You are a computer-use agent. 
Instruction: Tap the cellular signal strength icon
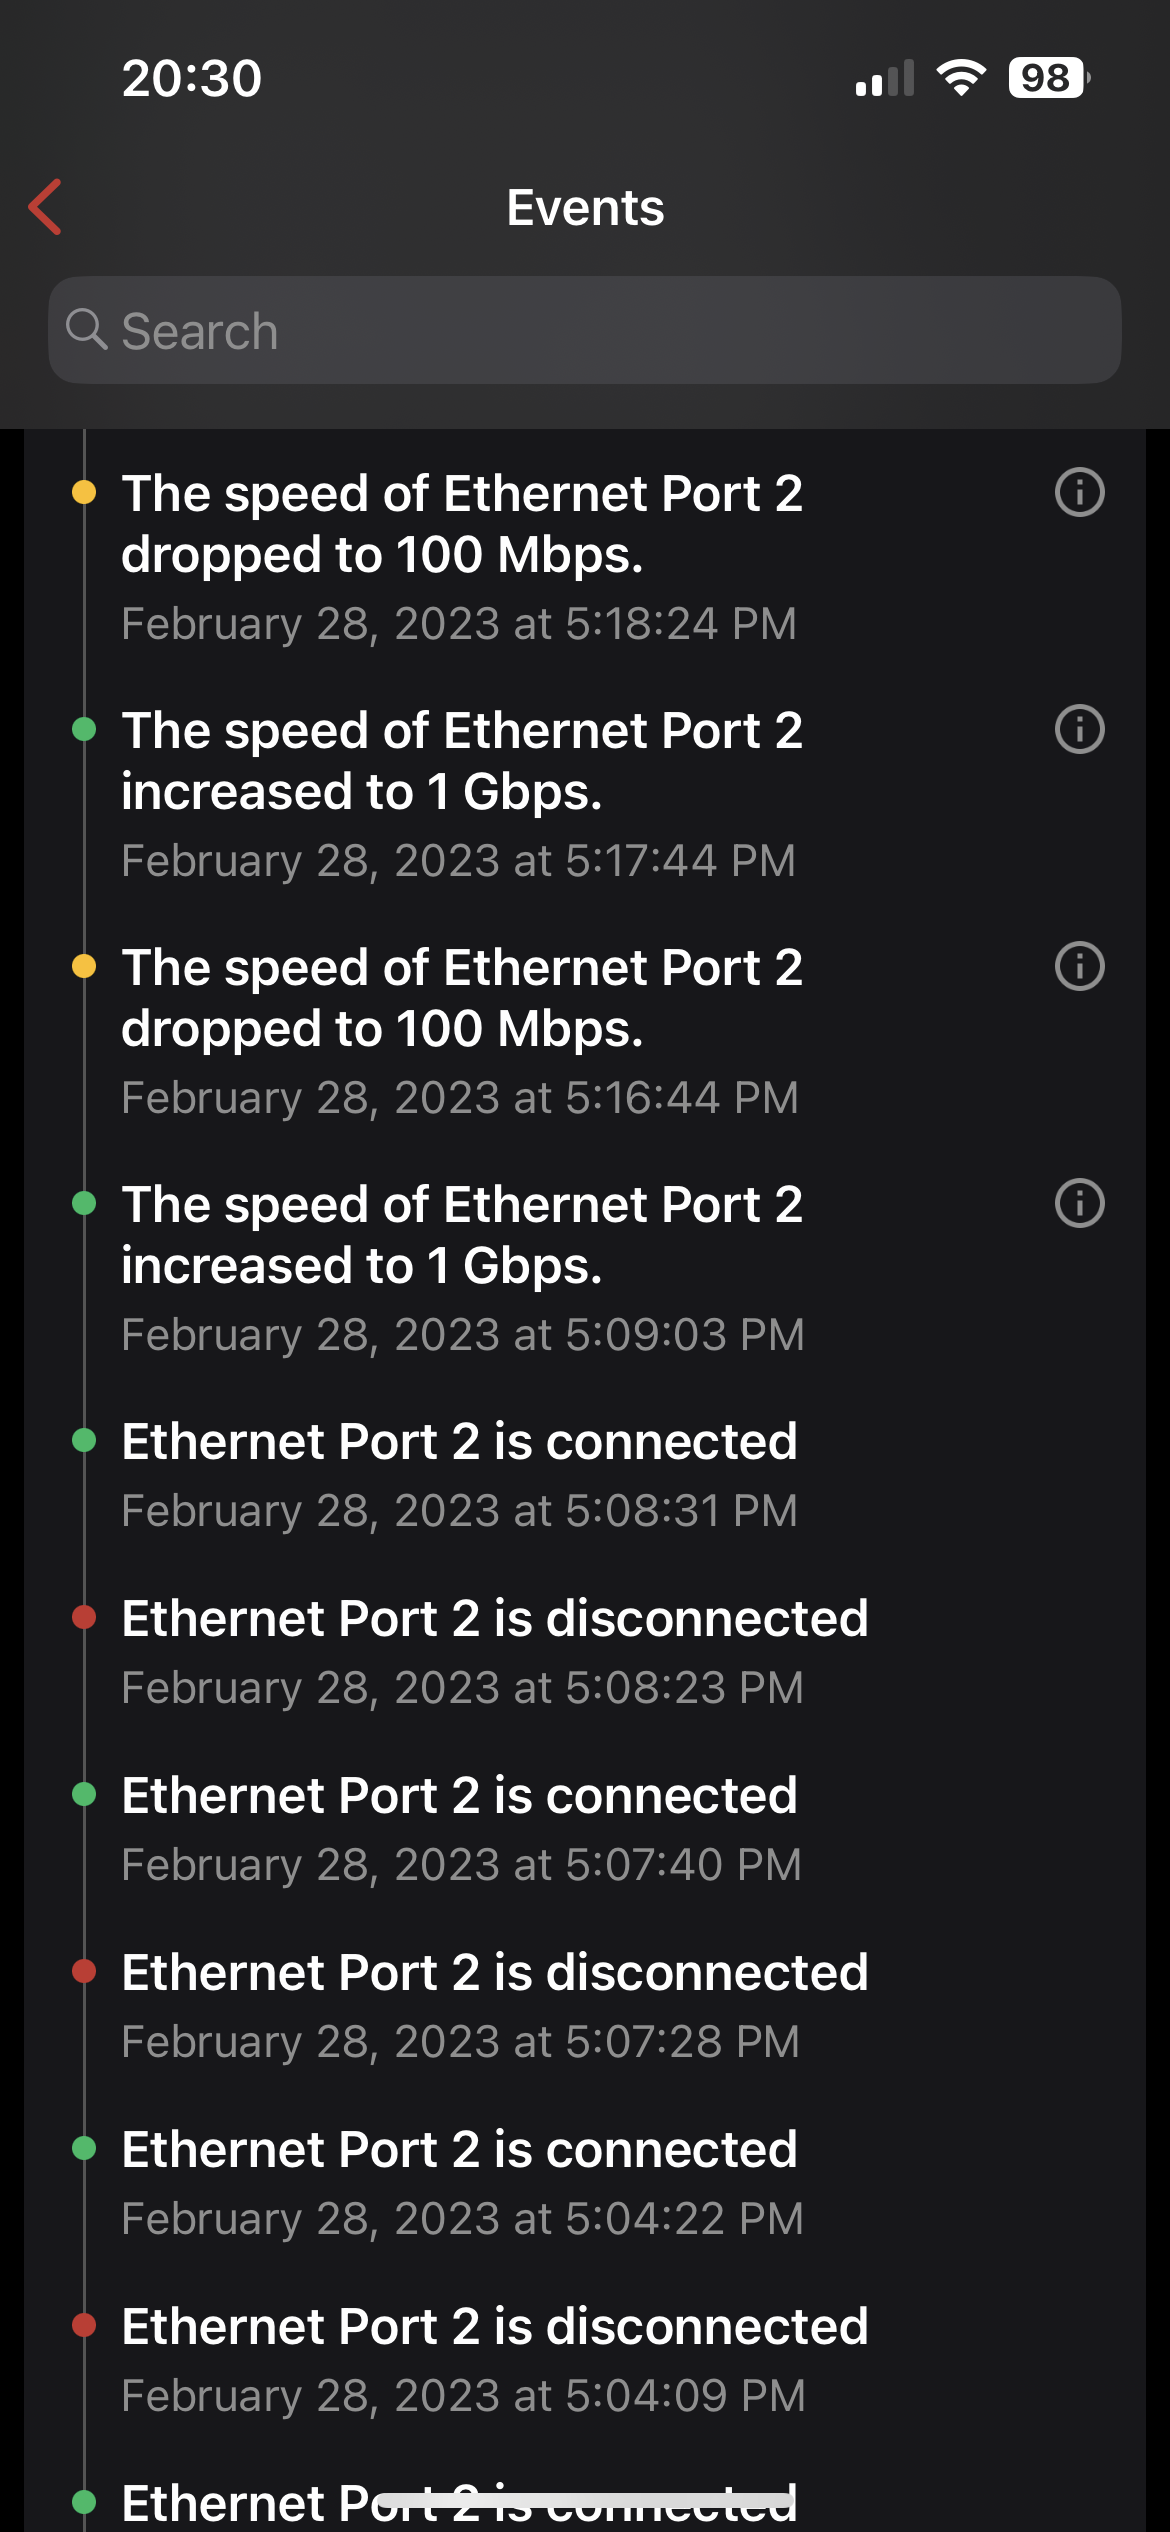point(885,78)
